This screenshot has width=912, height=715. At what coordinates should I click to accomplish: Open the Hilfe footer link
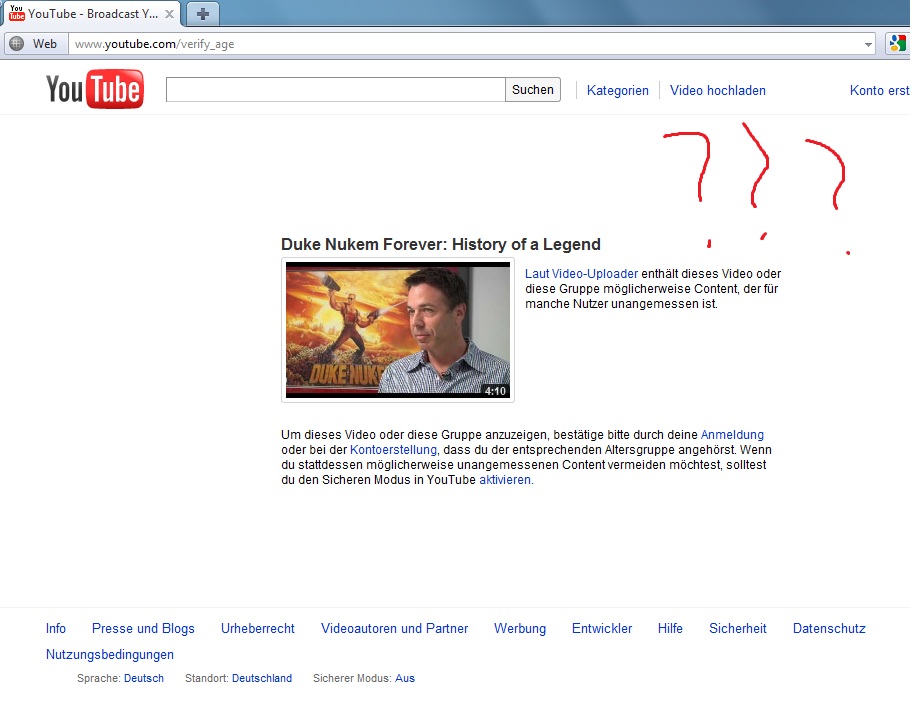point(670,628)
